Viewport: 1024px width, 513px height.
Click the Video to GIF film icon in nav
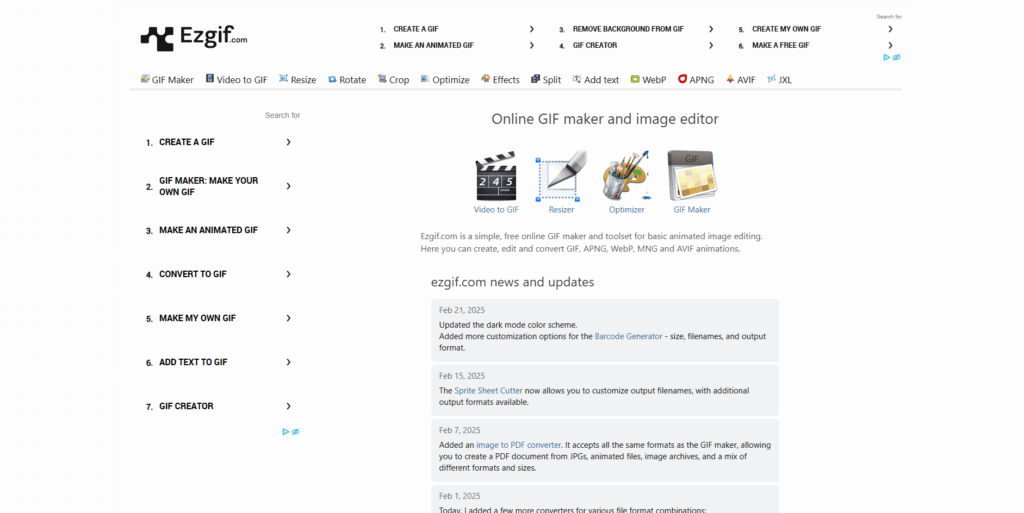tap(210, 79)
